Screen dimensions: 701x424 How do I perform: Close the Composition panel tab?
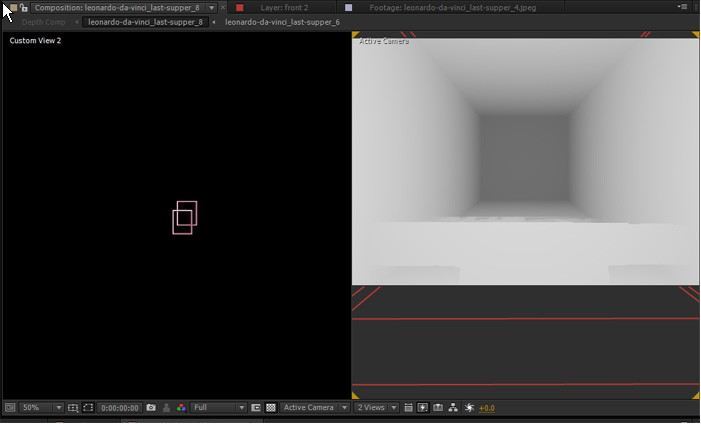pyautogui.click(x=223, y=8)
